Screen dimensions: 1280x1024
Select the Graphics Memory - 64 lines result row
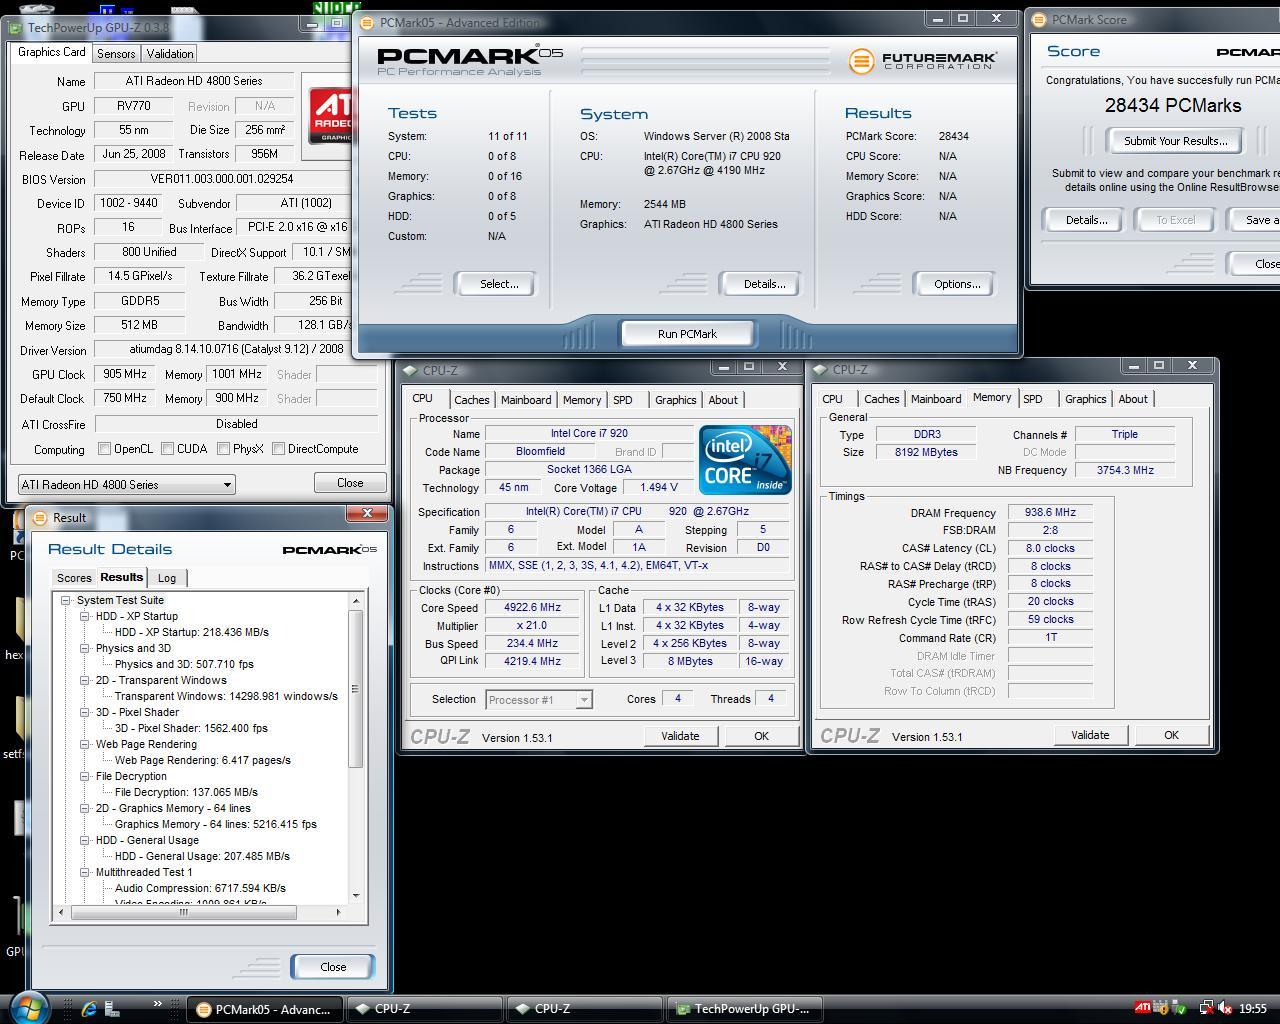215,824
